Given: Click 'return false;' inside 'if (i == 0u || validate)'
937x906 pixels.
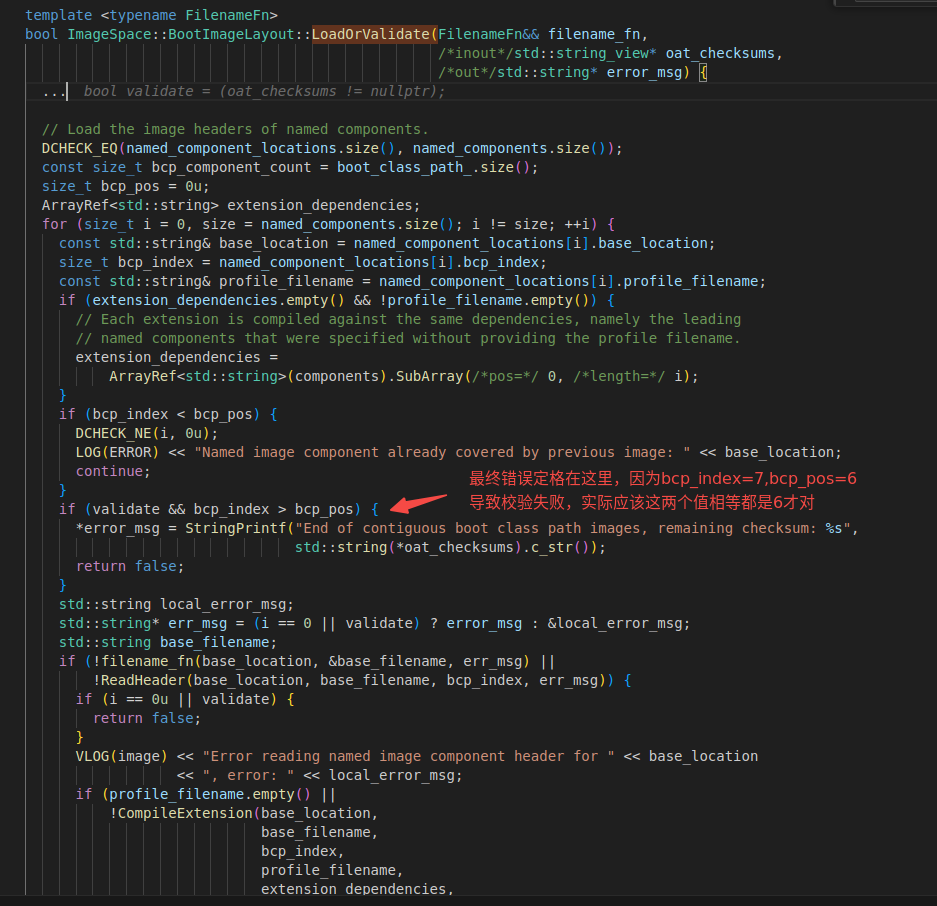Looking at the screenshot, I should [147, 719].
